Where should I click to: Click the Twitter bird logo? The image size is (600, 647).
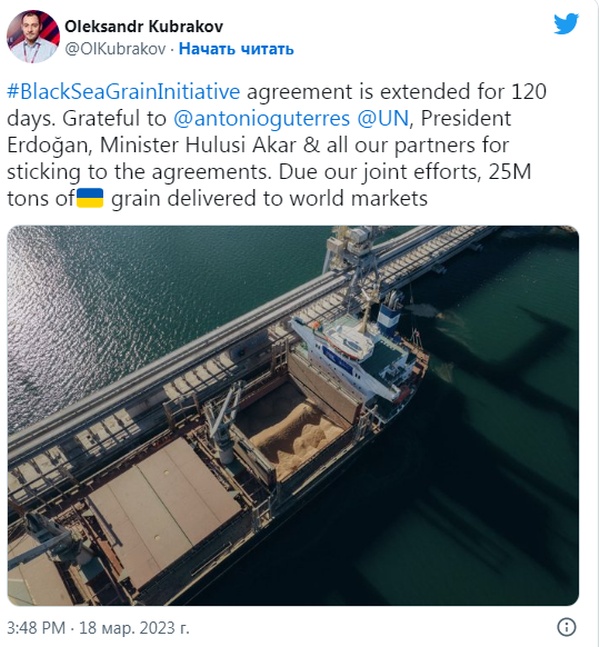(566, 24)
